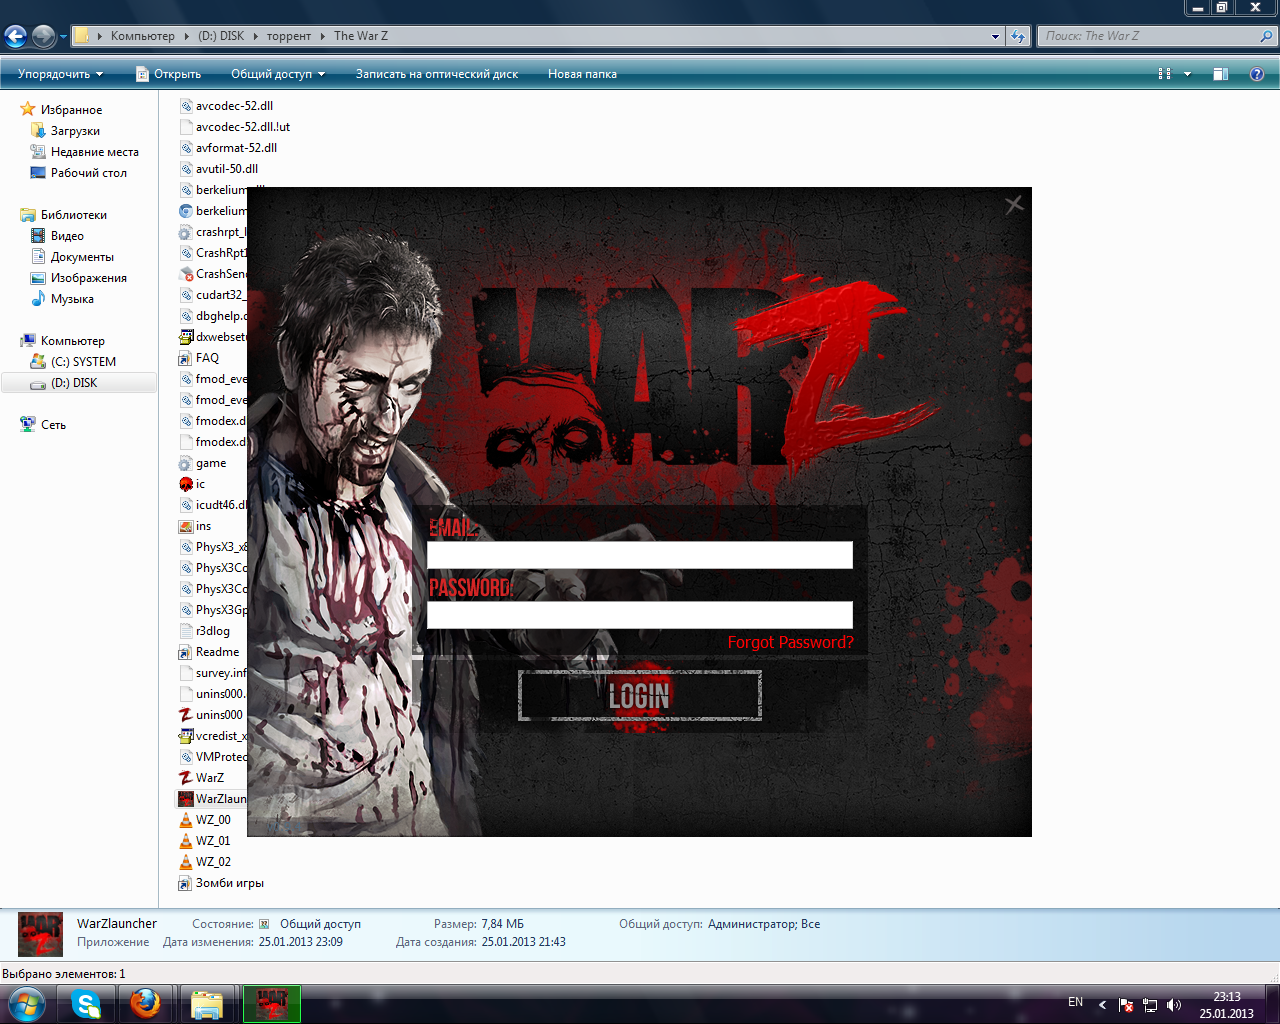Choose Записать на оптический диск

pos(437,74)
